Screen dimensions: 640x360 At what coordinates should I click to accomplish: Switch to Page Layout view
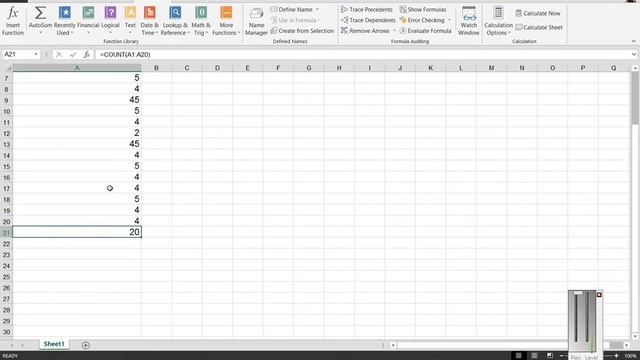coord(534,356)
